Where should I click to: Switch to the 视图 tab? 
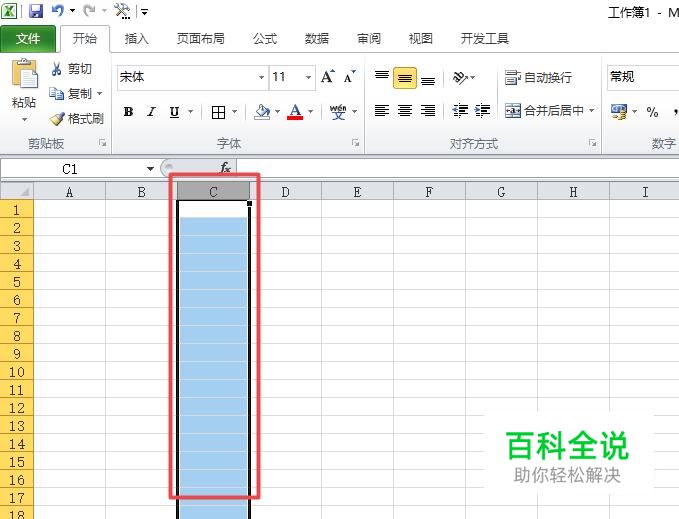[421, 39]
